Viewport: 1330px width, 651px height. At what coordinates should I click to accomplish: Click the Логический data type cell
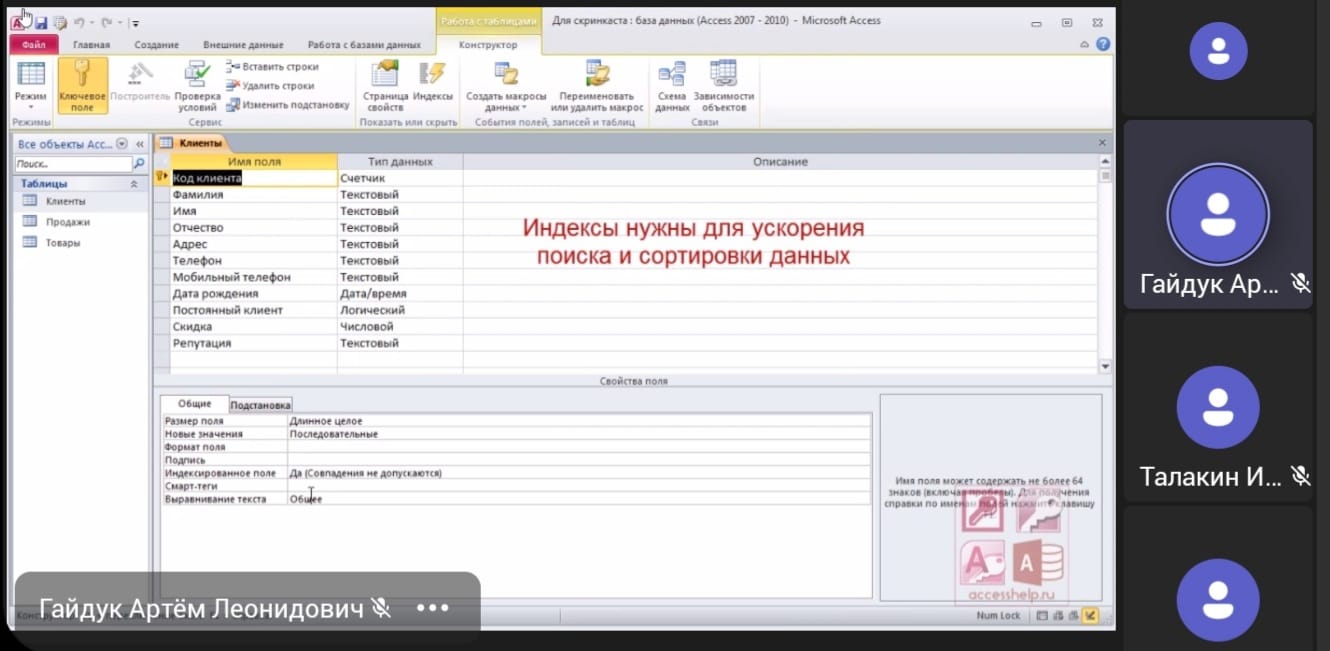[x=400, y=310]
